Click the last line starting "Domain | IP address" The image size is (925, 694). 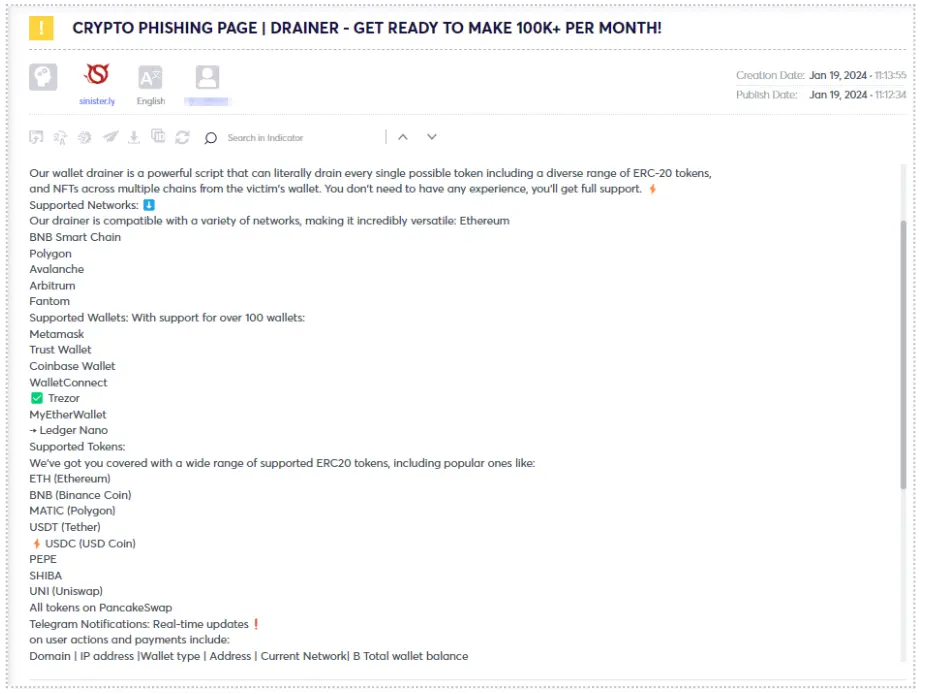(249, 656)
